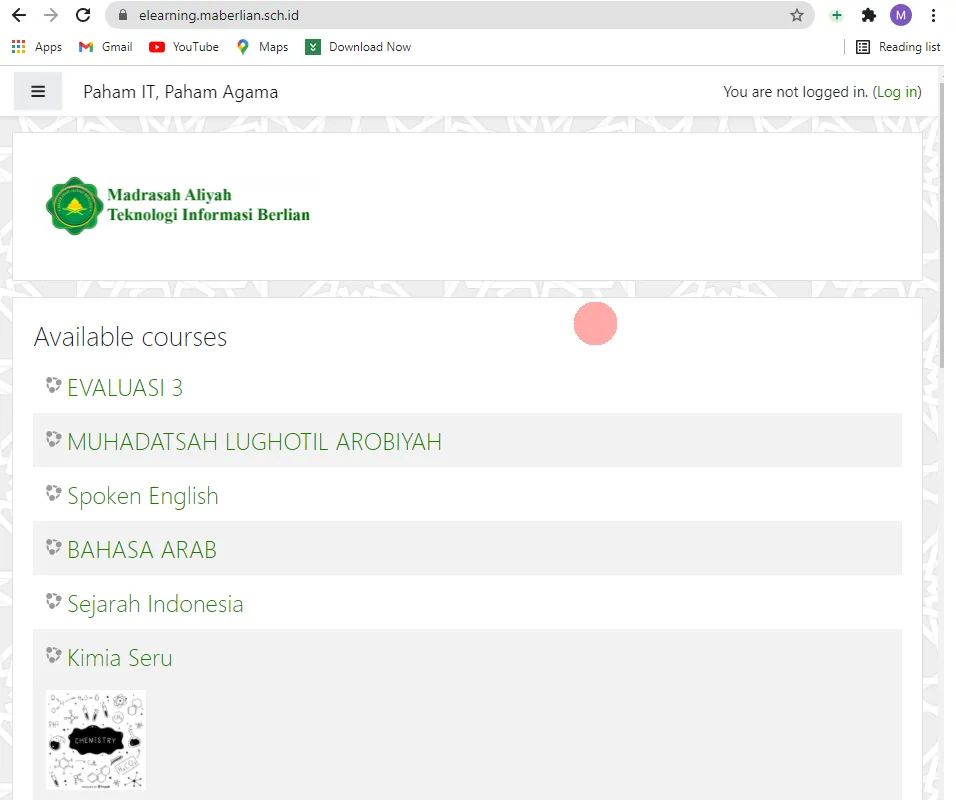The width and height of the screenshot is (956, 800).
Task: Open MUHADATSAH LUGHOTIL AROBIYAH course
Action: [254, 442]
